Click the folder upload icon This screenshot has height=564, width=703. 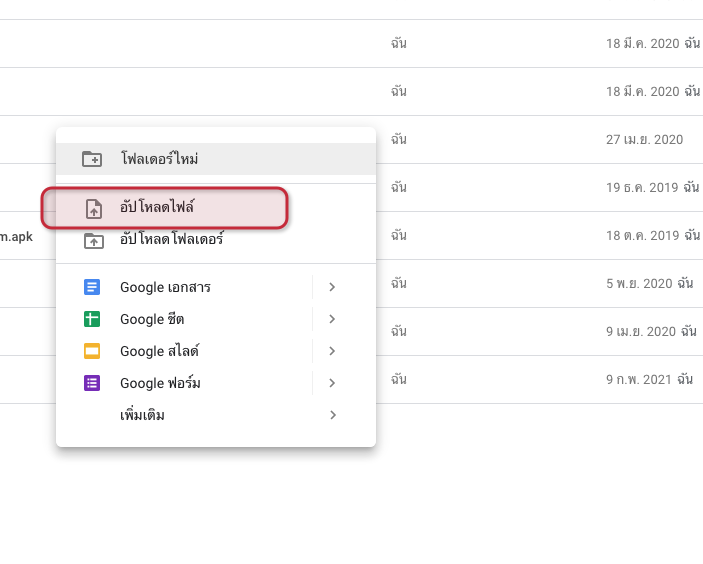point(94,241)
